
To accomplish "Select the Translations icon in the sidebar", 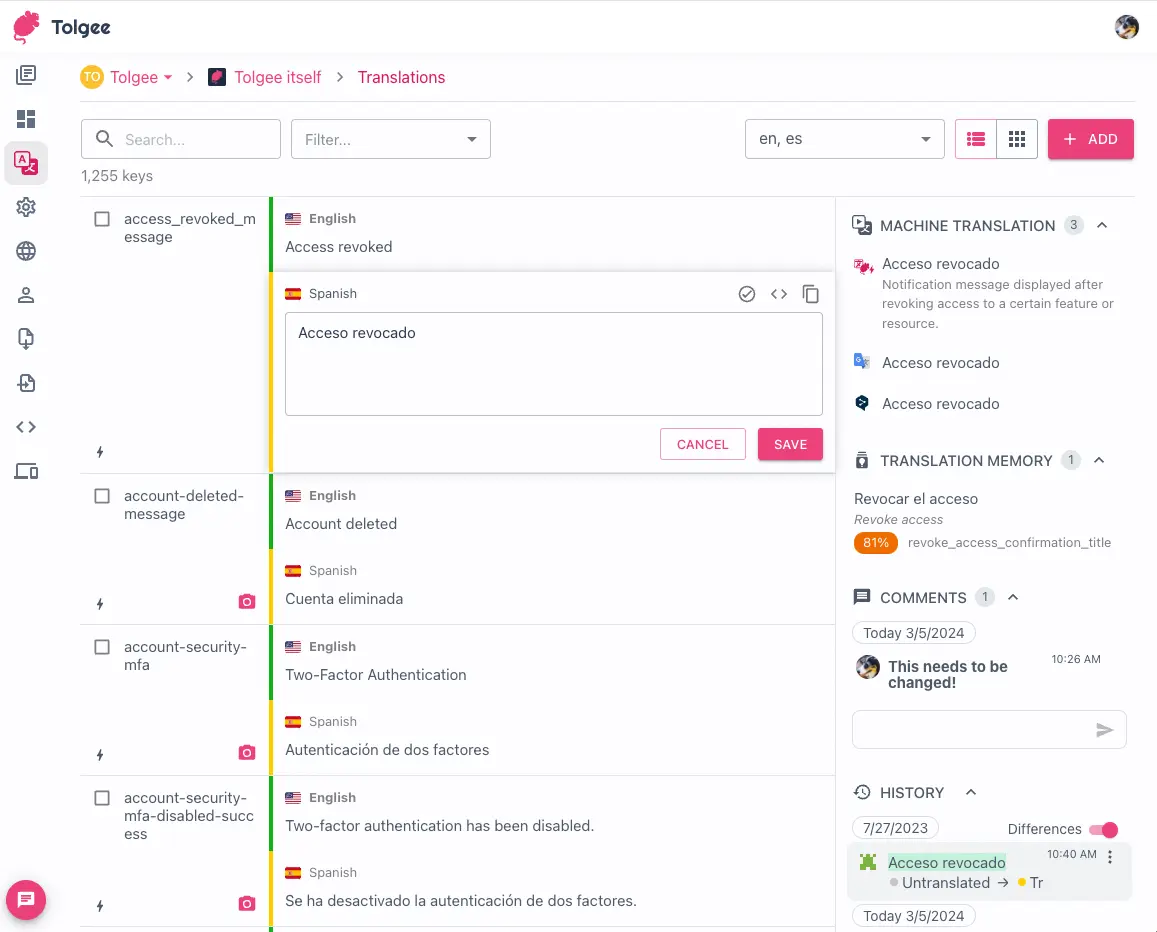I will 26,162.
